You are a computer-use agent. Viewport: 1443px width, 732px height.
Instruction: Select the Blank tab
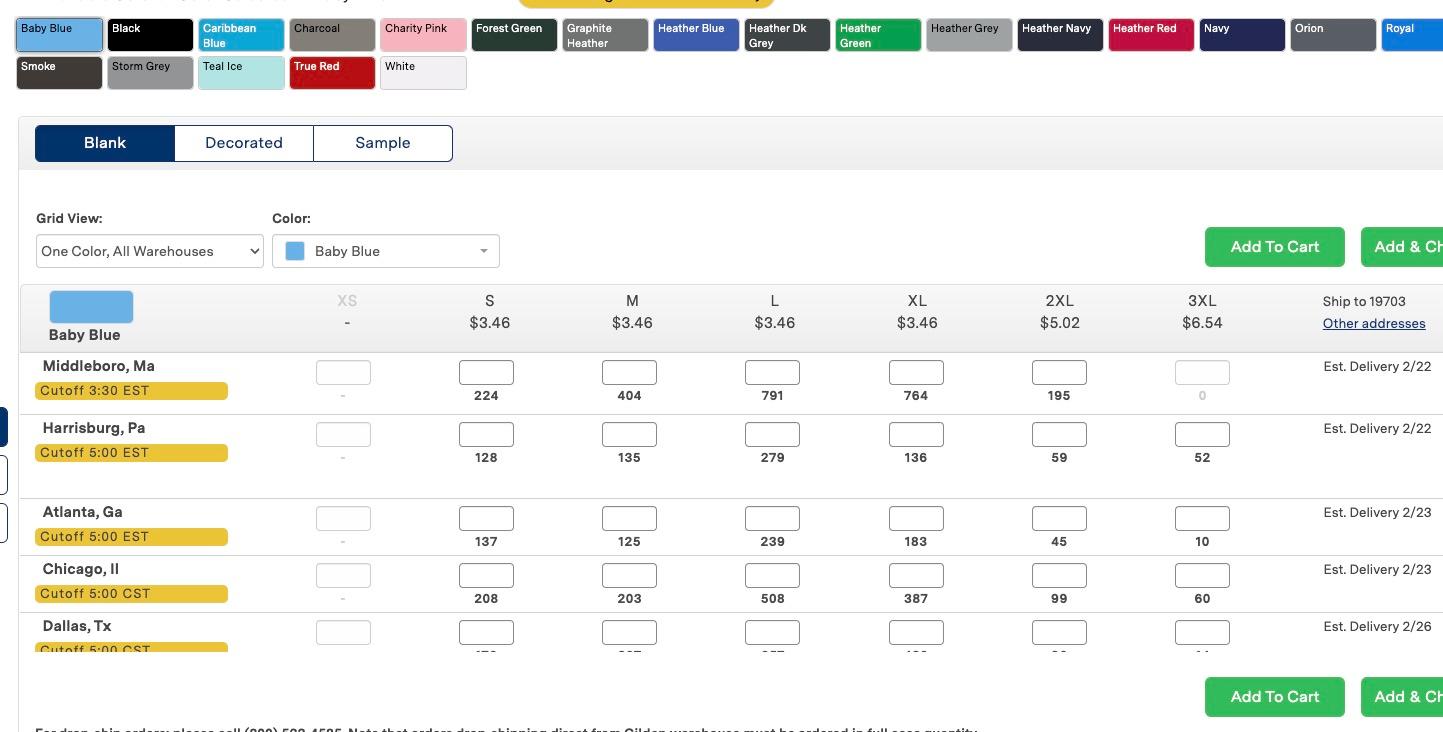click(x=105, y=143)
